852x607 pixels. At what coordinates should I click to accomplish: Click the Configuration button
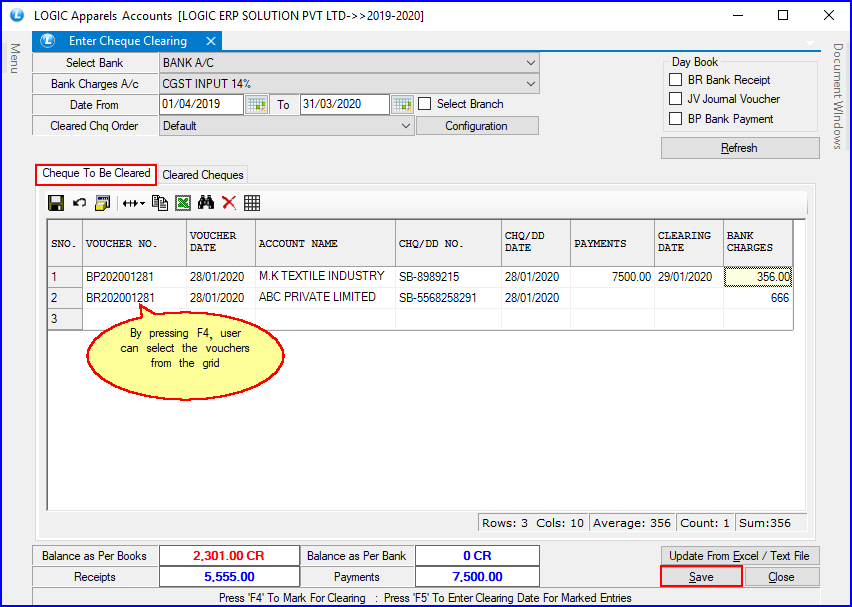pyautogui.click(x=477, y=126)
